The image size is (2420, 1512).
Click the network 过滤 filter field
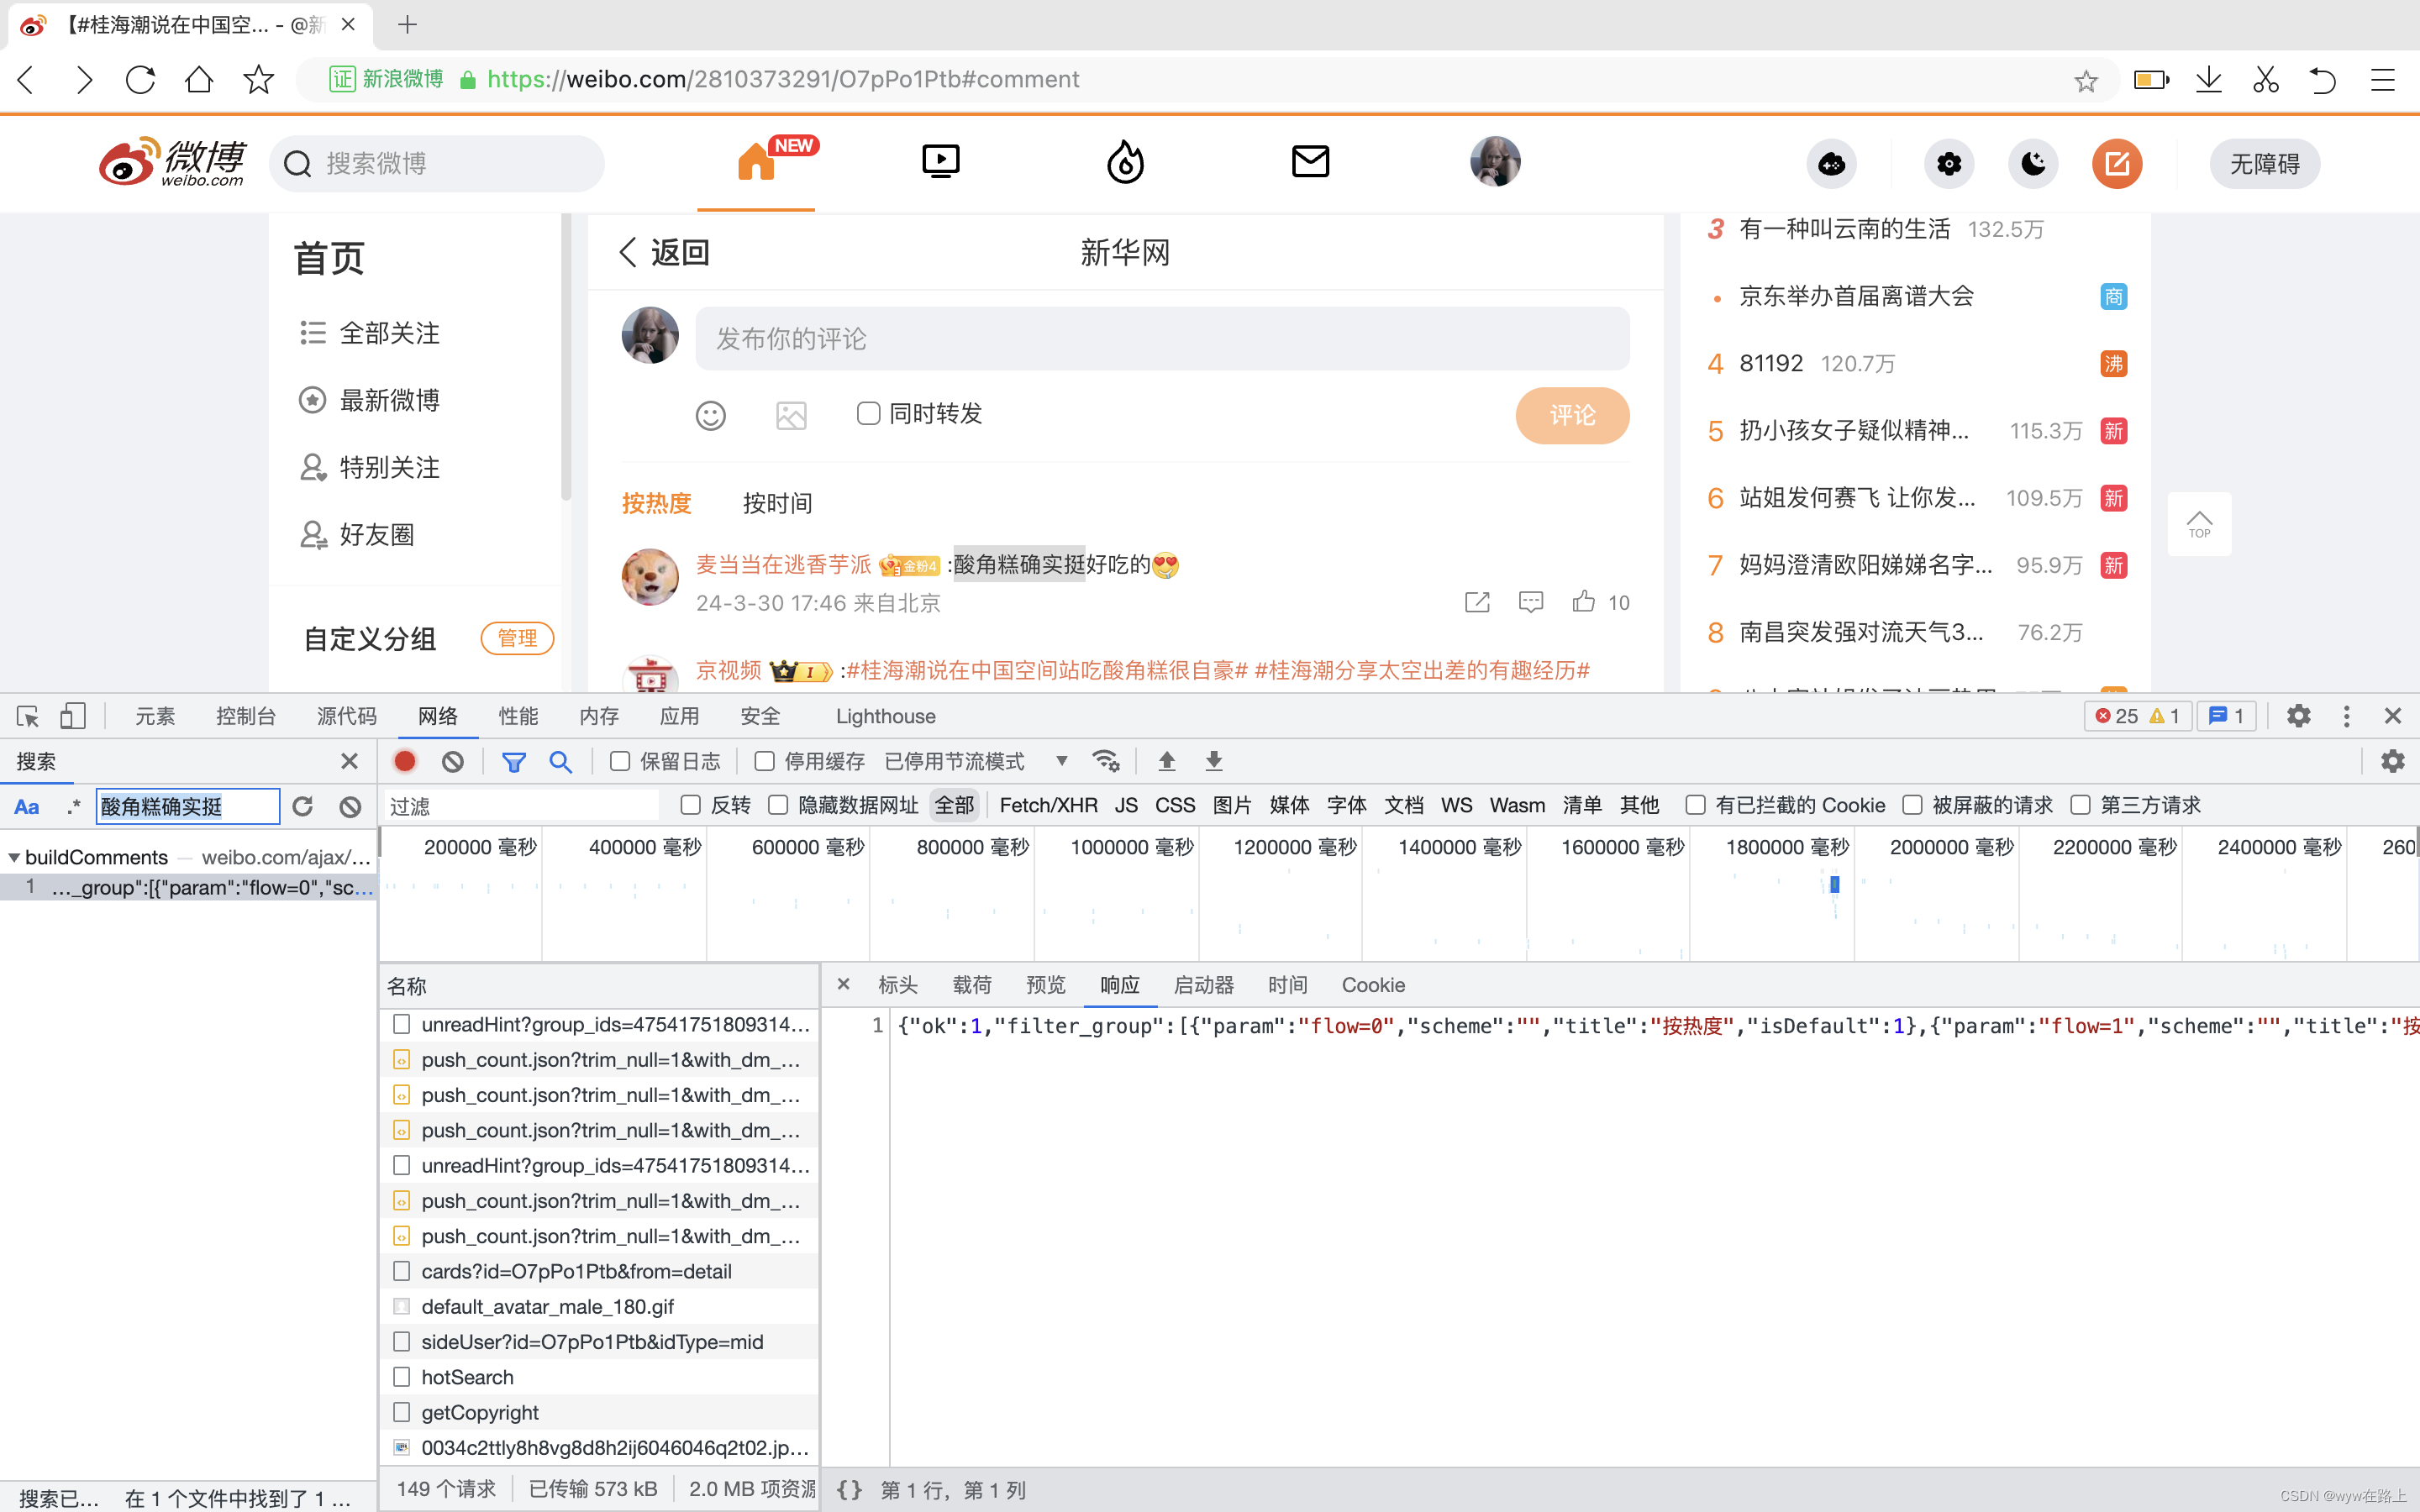pyautogui.click(x=521, y=806)
